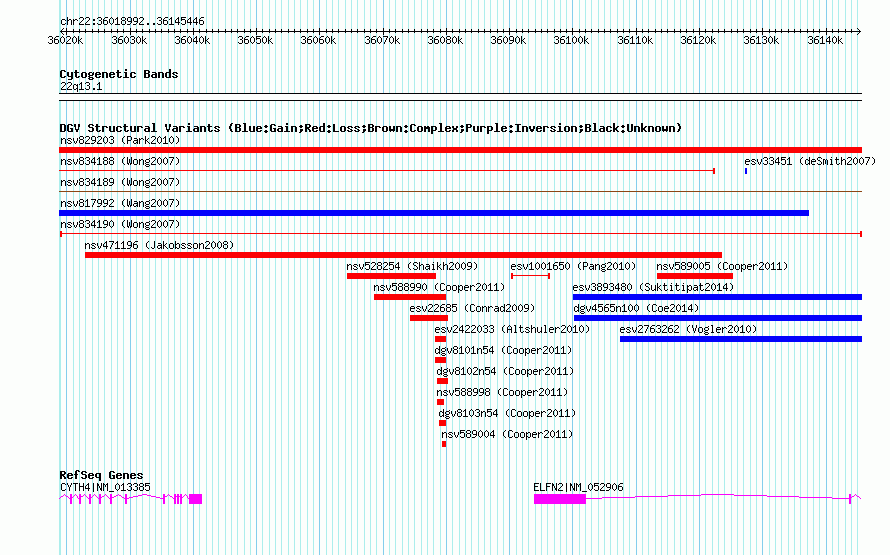Open the esv2763262 (Vogler2010) label
Image resolution: width=890 pixels, height=555 pixels.
pyautogui.click(x=688, y=329)
